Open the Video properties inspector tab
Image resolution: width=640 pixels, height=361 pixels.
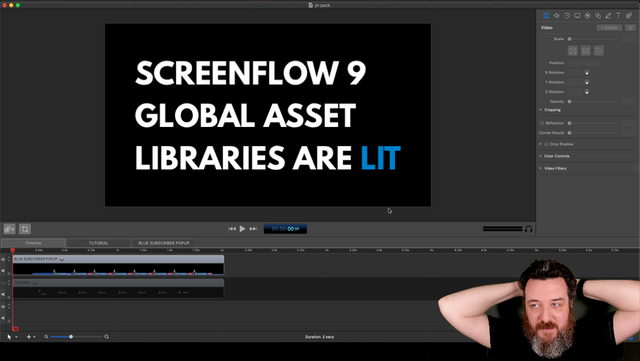click(546, 16)
